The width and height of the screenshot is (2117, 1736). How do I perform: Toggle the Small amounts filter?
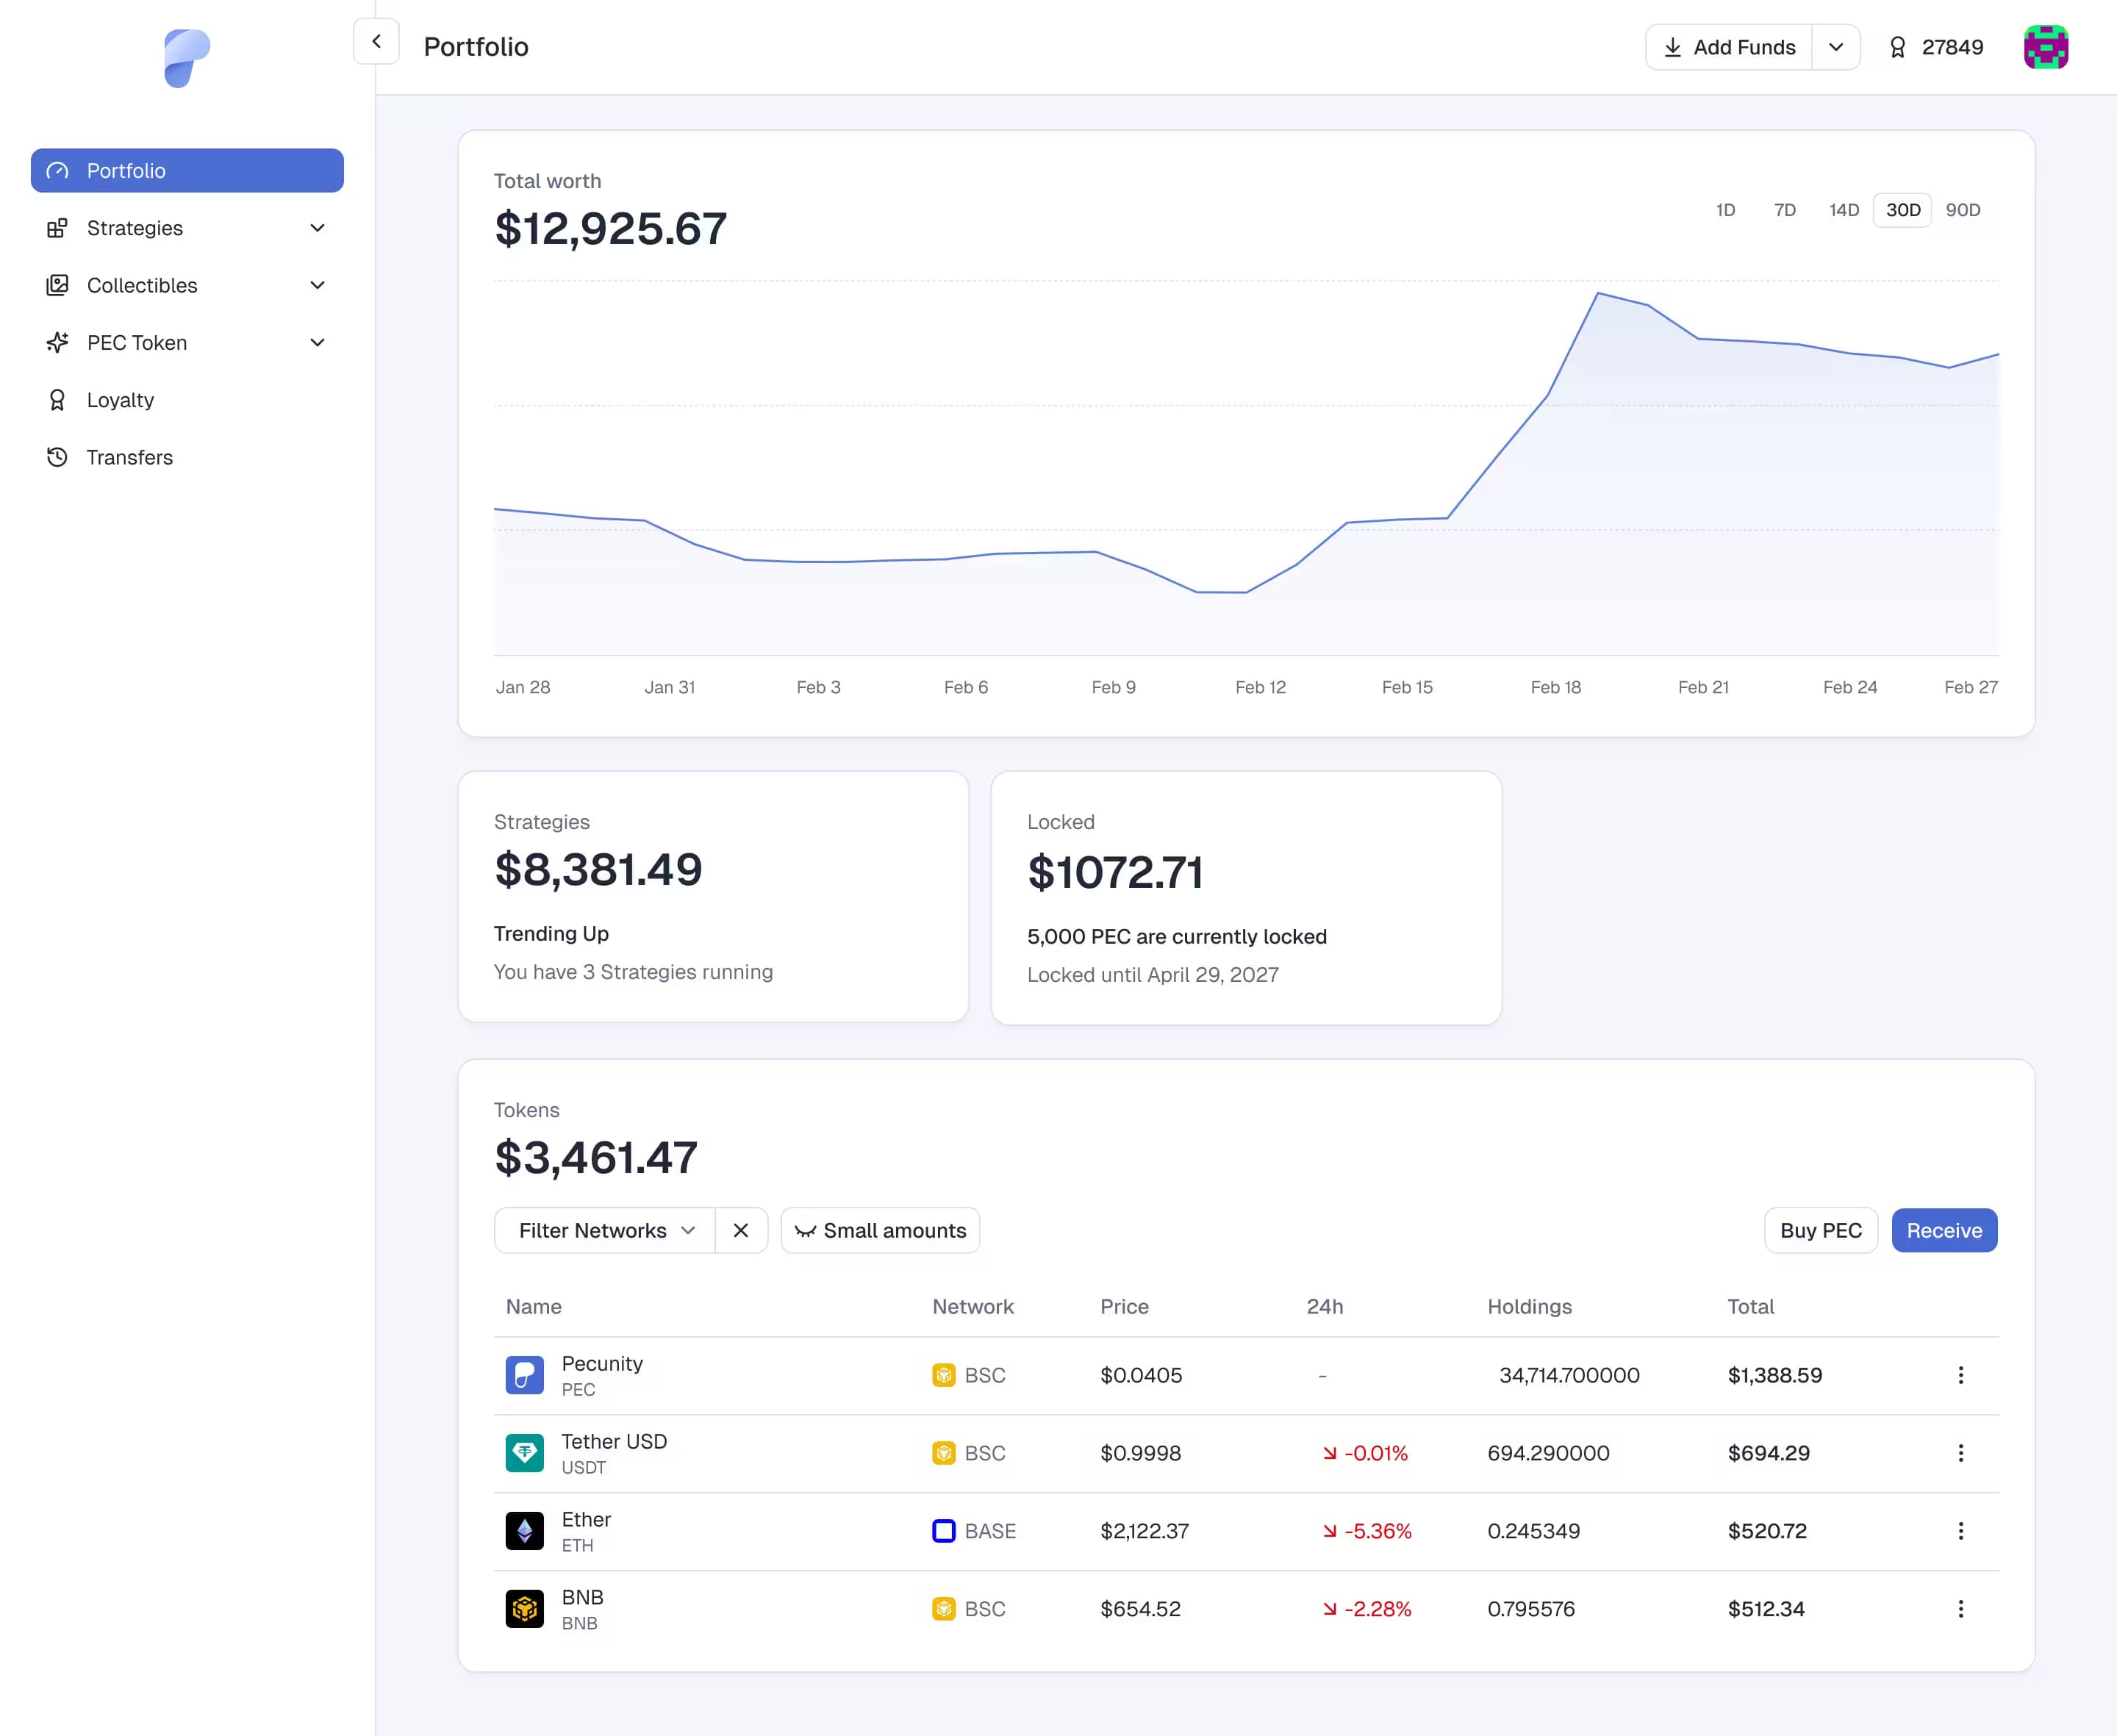point(880,1230)
